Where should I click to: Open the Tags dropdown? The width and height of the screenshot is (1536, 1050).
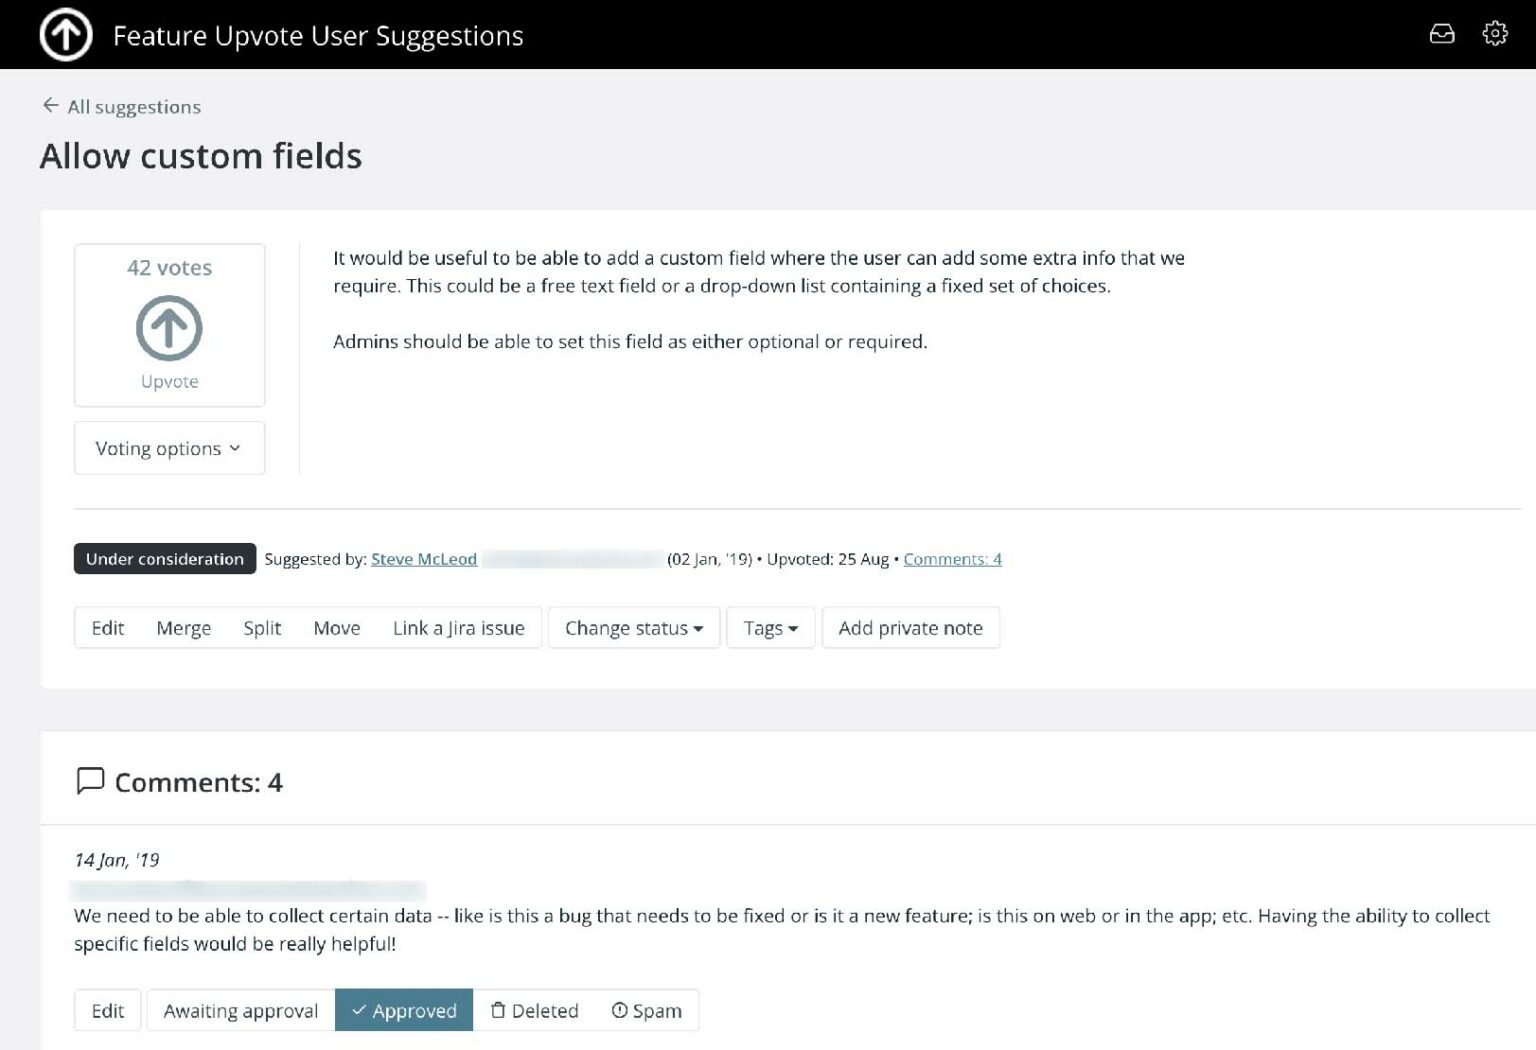tap(769, 628)
